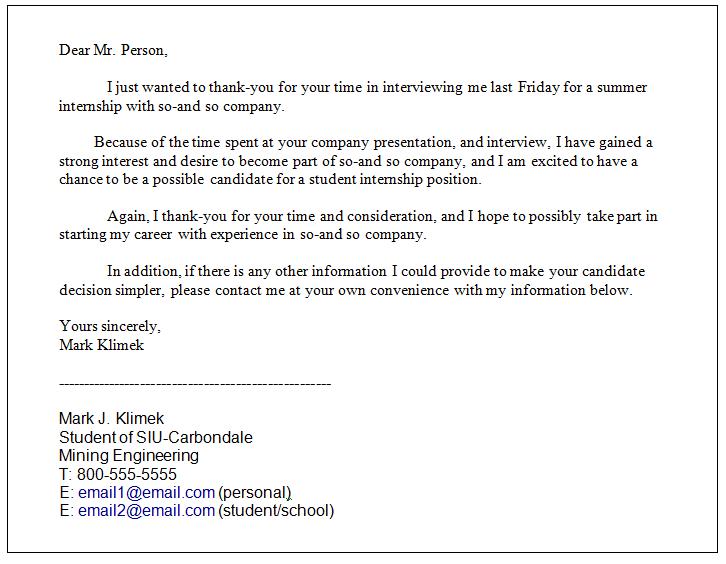
Task: Click the "(personal)" label after email1
Action: pyautogui.click(x=254, y=492)
